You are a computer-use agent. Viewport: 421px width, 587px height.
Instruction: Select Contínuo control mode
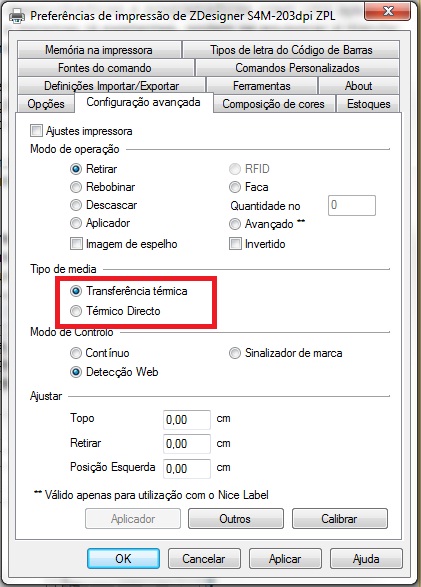click(x=76, y=353)
